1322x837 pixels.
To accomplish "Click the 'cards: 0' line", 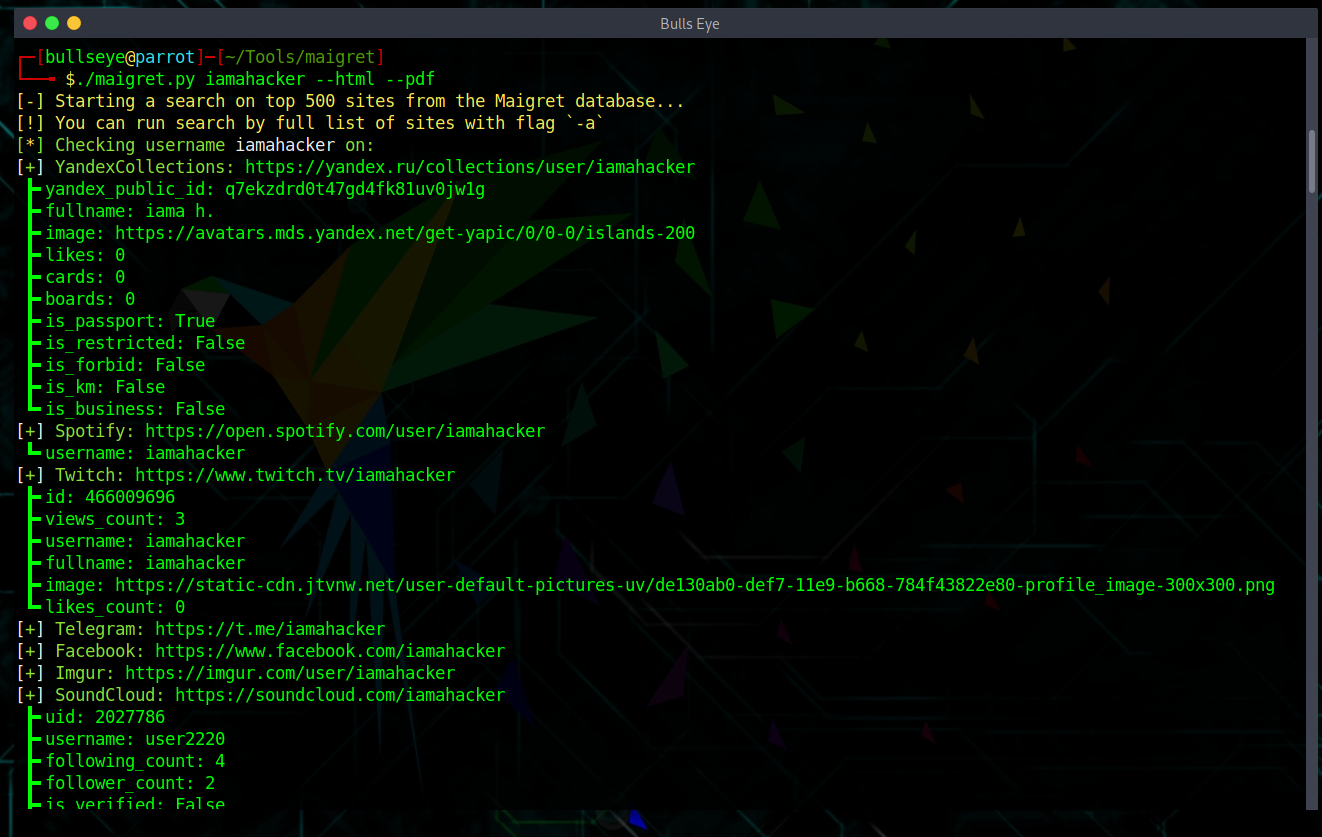I will [x=85, y=277].
